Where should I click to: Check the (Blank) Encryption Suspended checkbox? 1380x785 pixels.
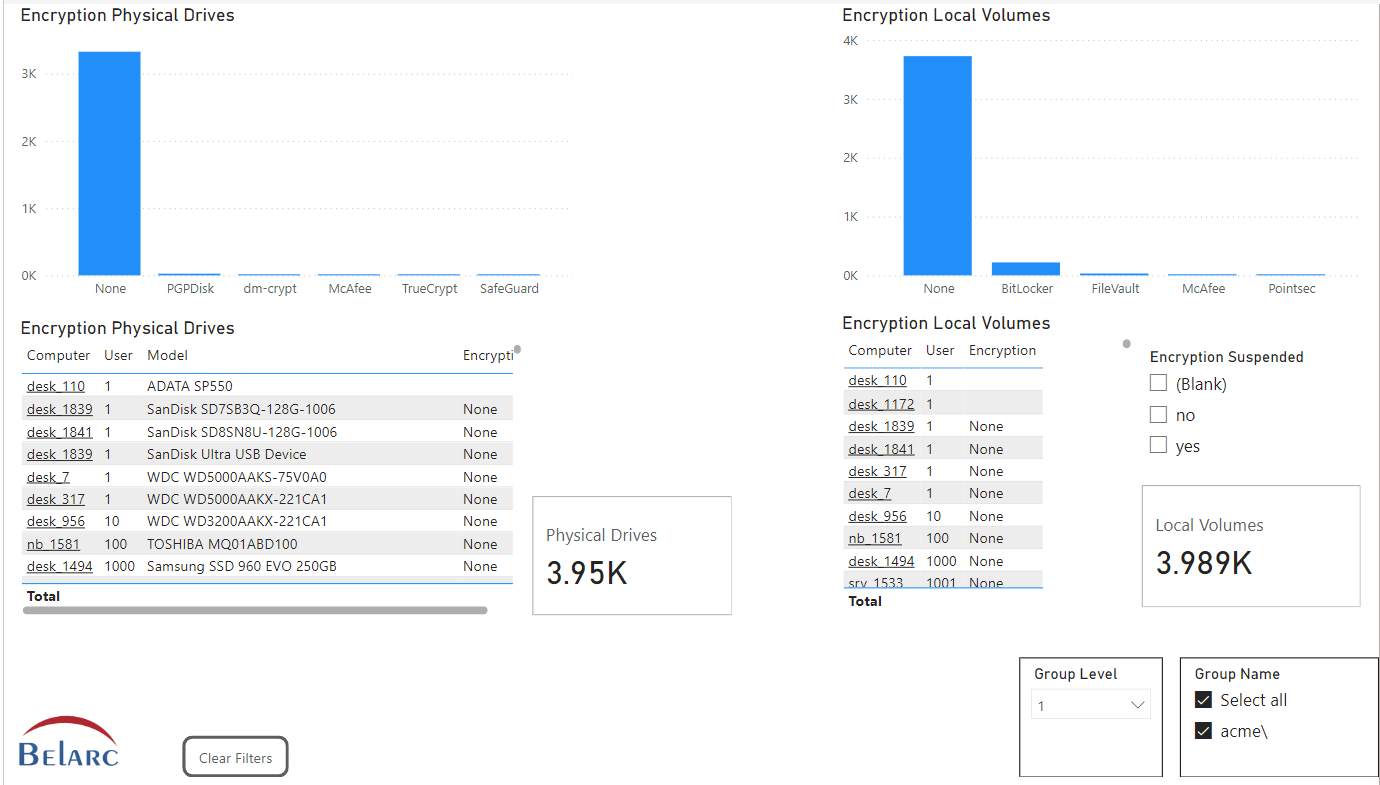(1159, 383)
